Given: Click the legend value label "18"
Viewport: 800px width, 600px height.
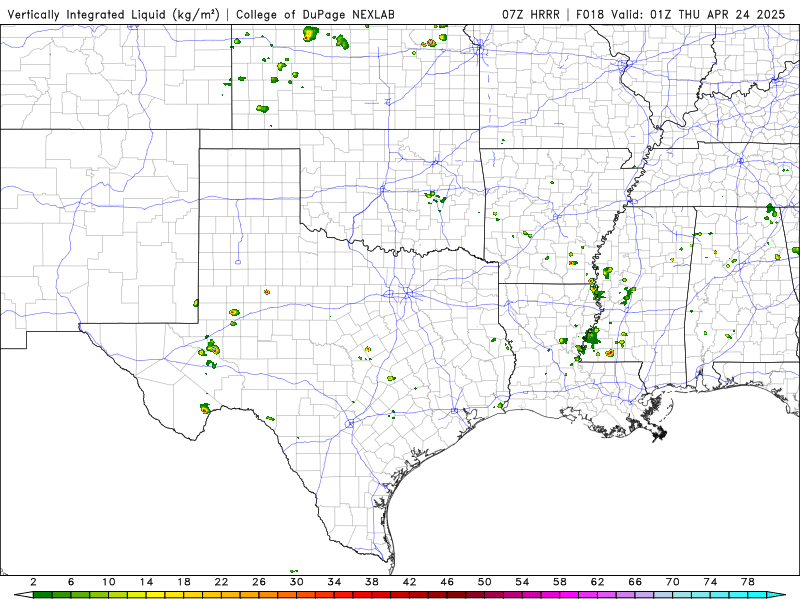Looking at the screenshot, I should pos(184,582).
